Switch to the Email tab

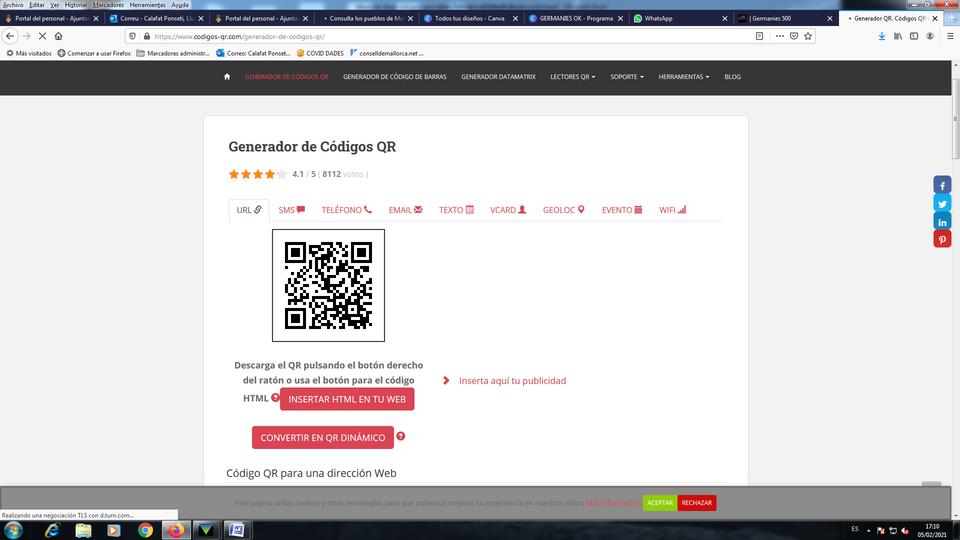(405, 210)
